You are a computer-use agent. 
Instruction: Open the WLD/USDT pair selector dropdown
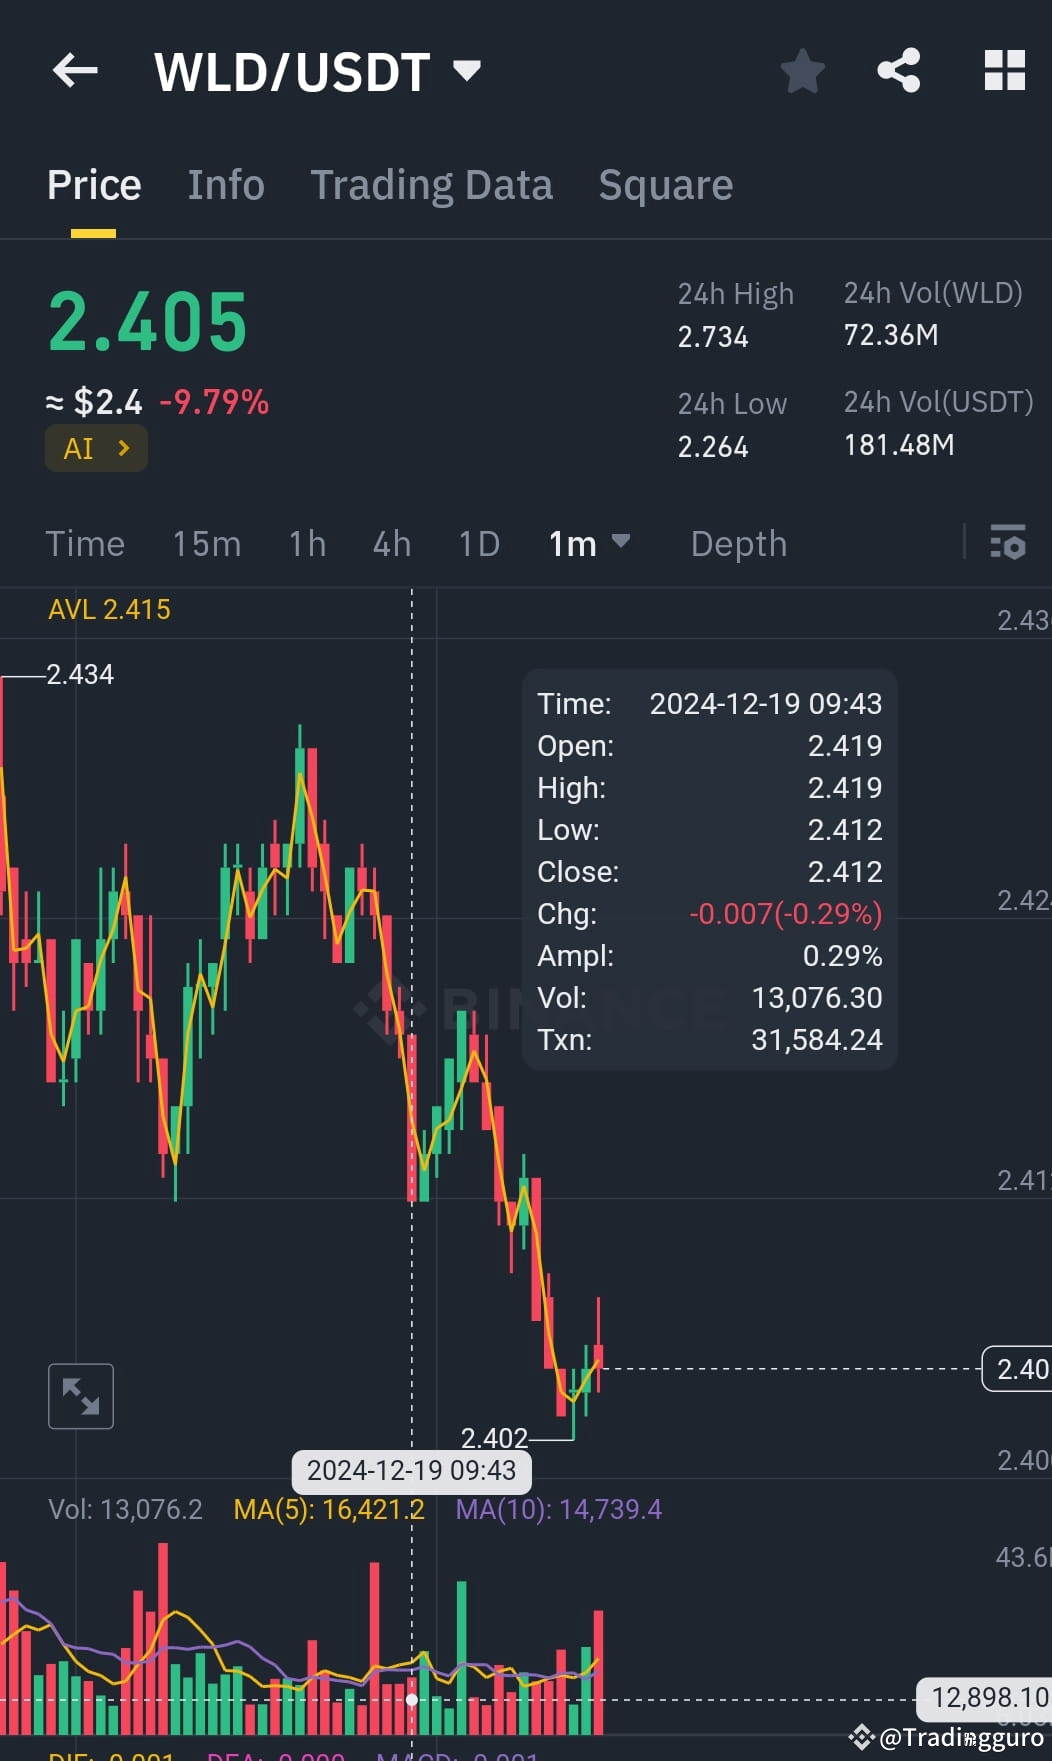coord(466,70)
